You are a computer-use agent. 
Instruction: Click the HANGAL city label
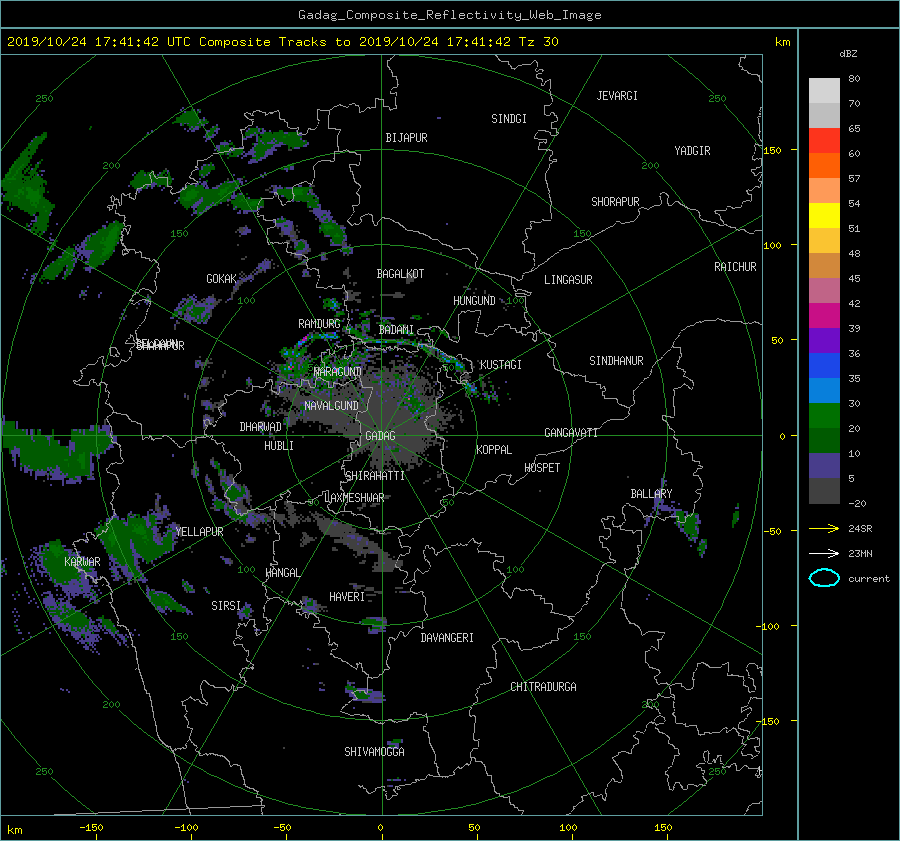pyautogui.click(x=283, y=573)
